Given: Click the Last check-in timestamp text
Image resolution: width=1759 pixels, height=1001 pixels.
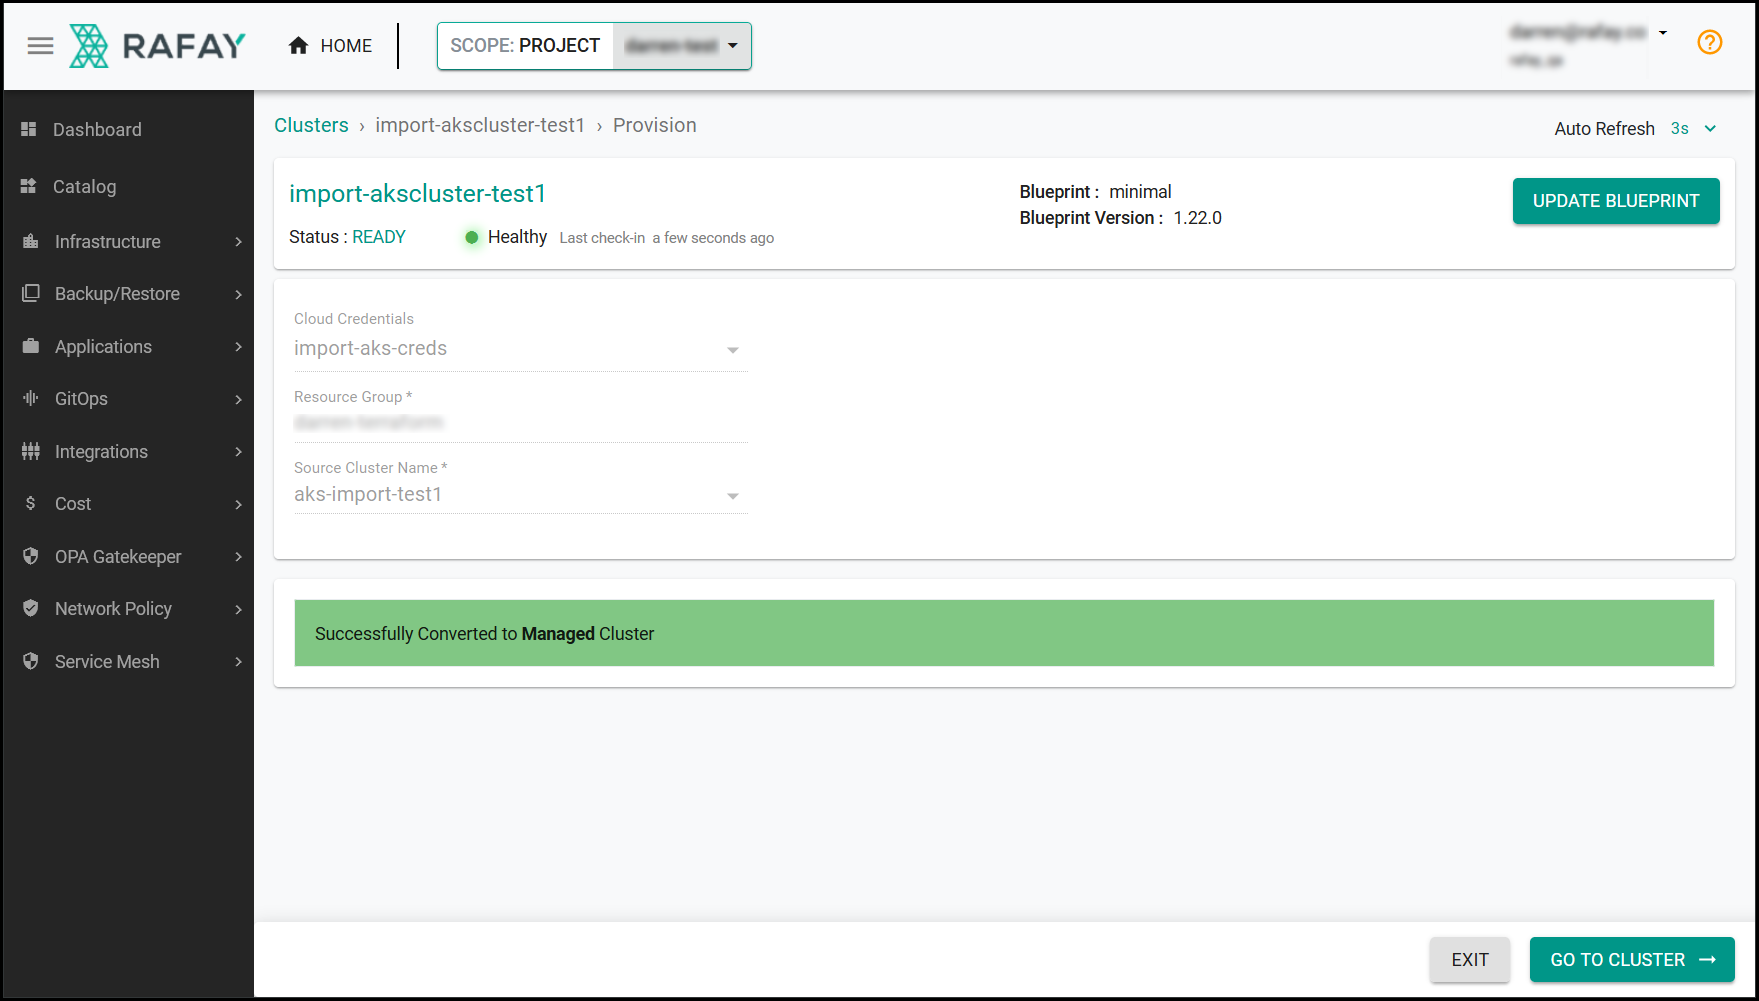Looking at the screenshot, I should (x=667, y=238).
